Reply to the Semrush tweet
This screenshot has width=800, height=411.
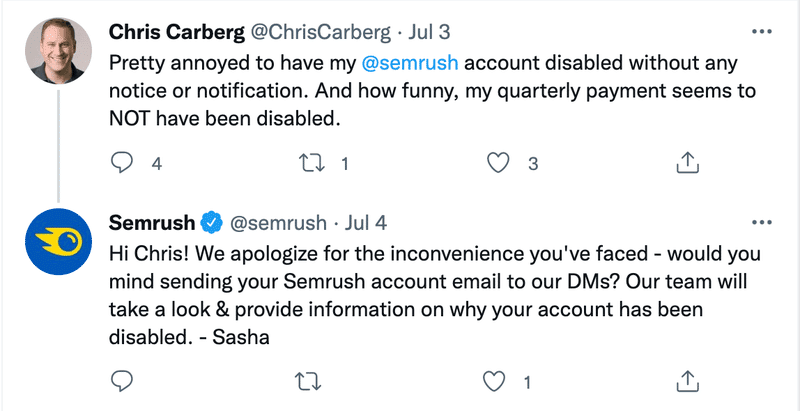point(121,381)
